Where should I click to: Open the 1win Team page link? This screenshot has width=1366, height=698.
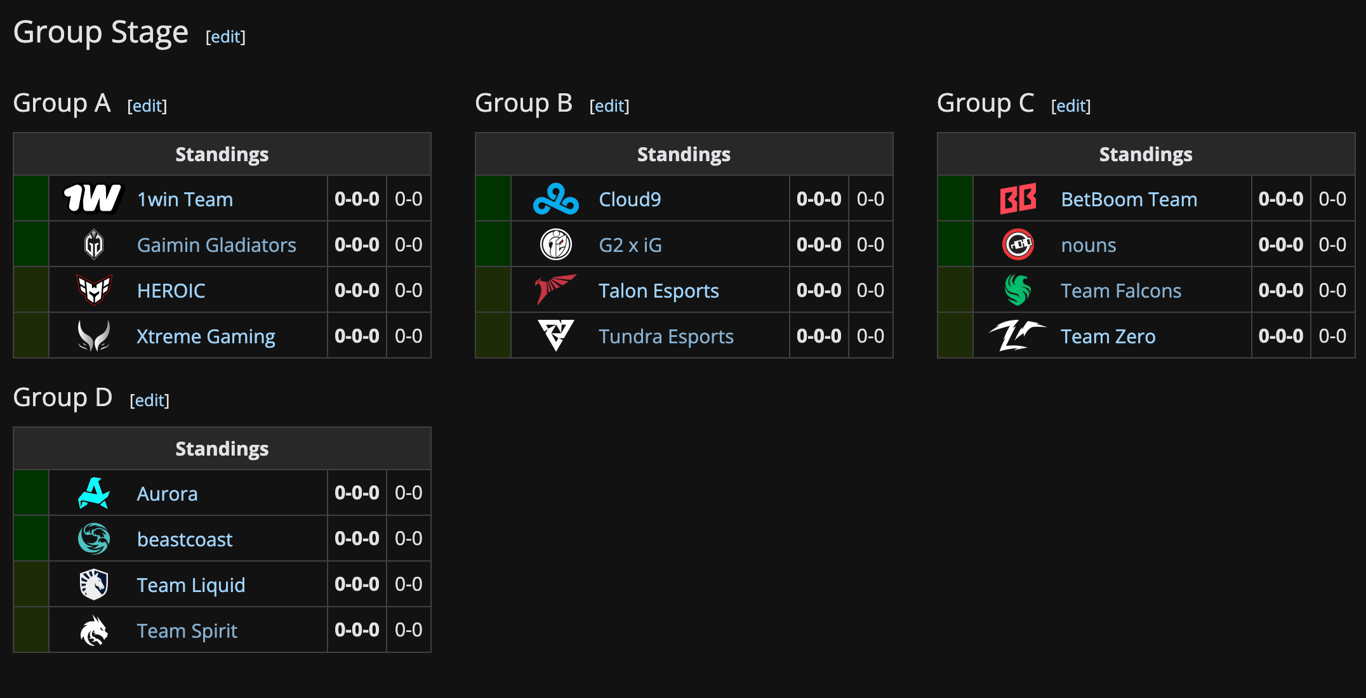tap(185, 199)
